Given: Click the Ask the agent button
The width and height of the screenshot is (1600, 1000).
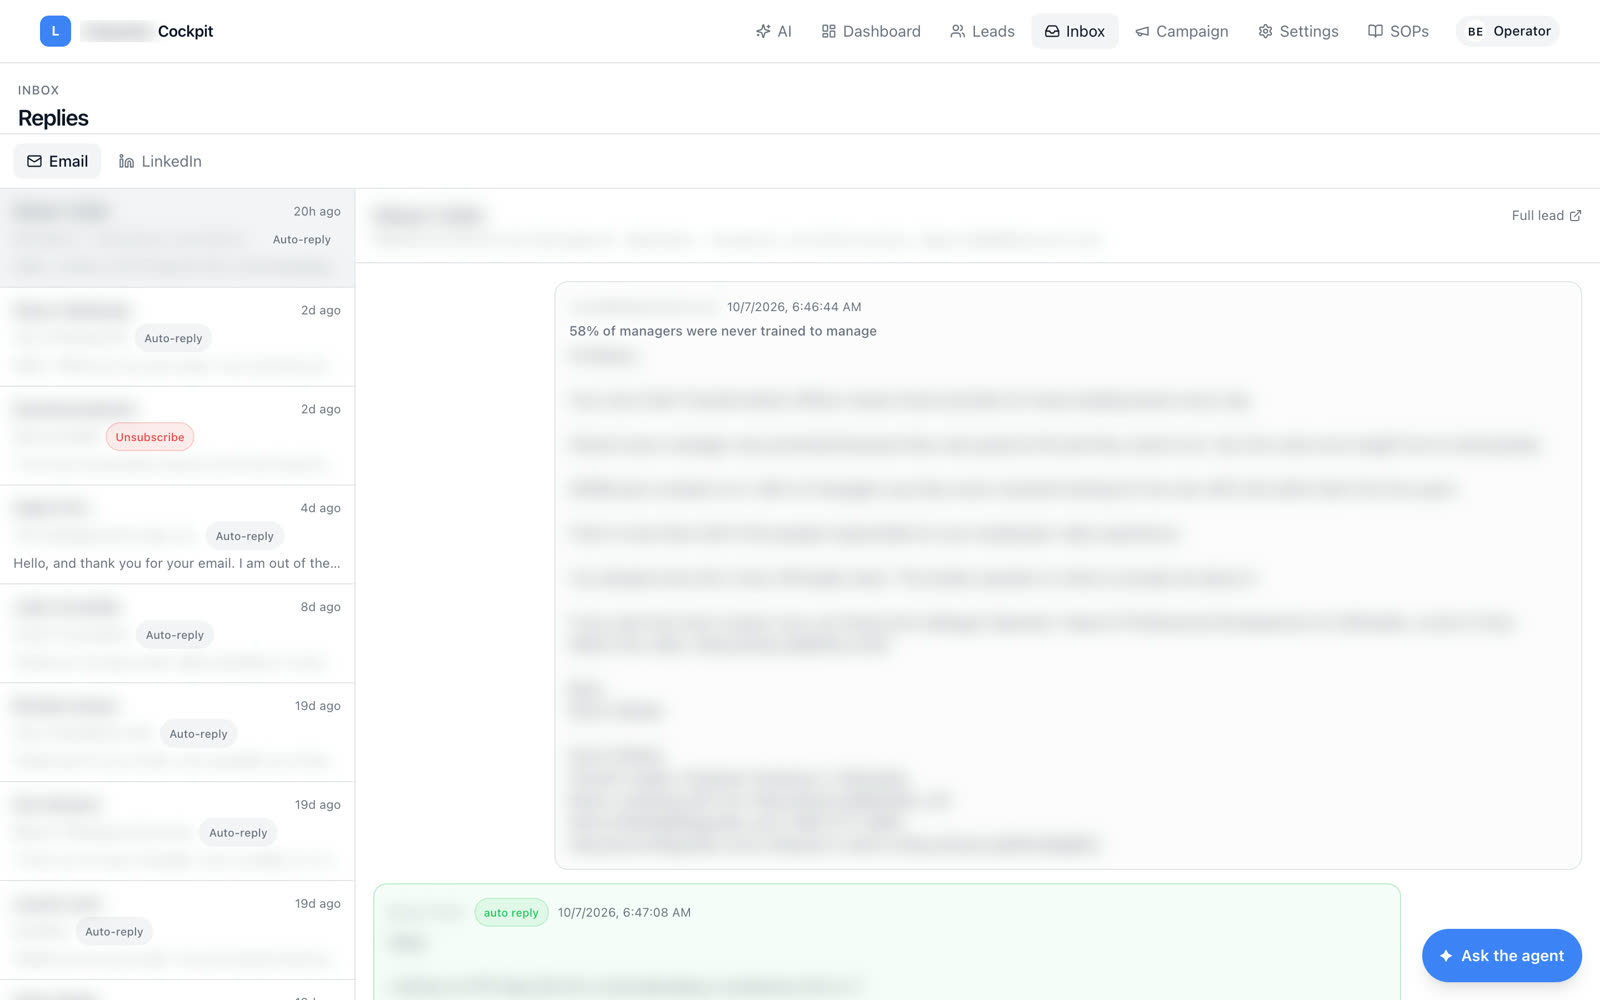Looking at the screenshot, I should point(1501,956).
